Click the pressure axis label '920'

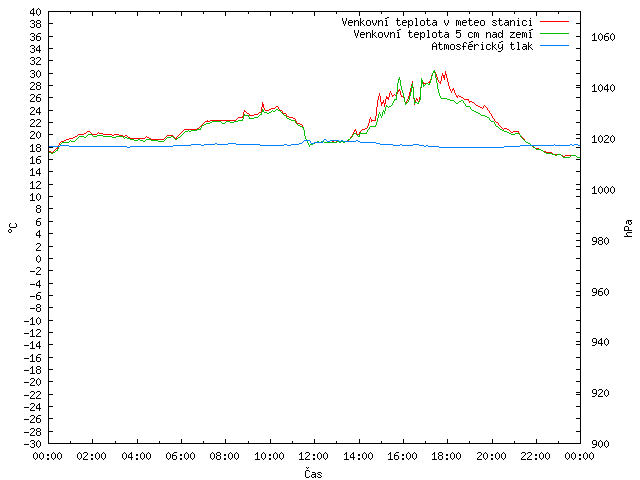pyautogui.click(x=600, y=393)
